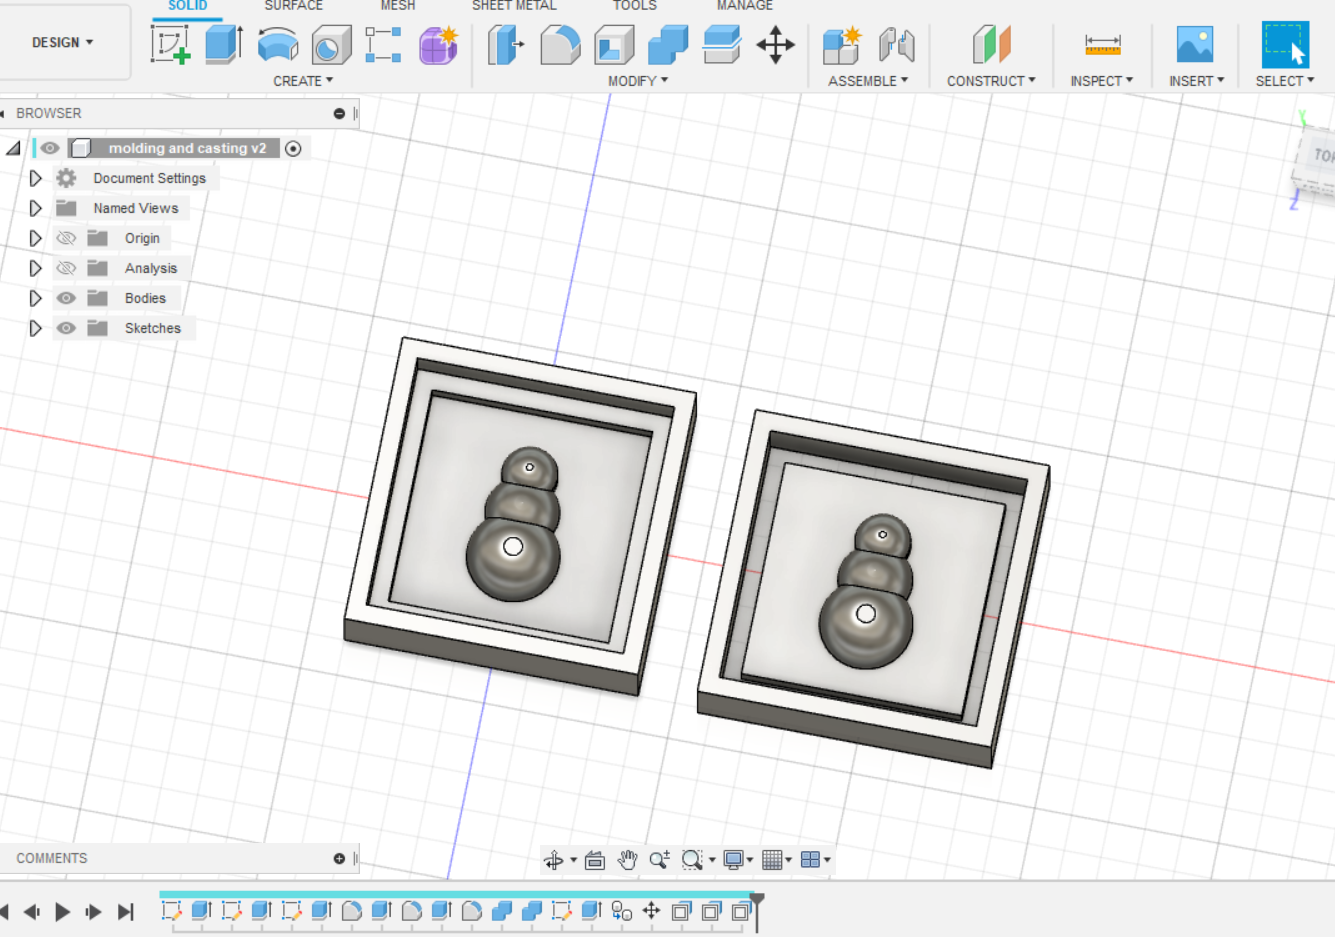
Task: Switch to the SHEET METAL tab
Action: pos(514,6)
